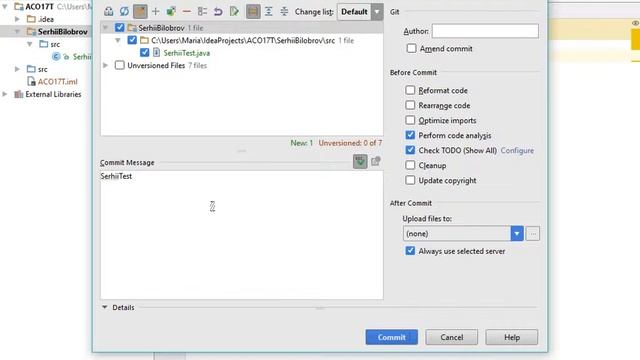
Task: Click the 'Unversioned: 0 of 7' text
Action: tap(350, 143)
